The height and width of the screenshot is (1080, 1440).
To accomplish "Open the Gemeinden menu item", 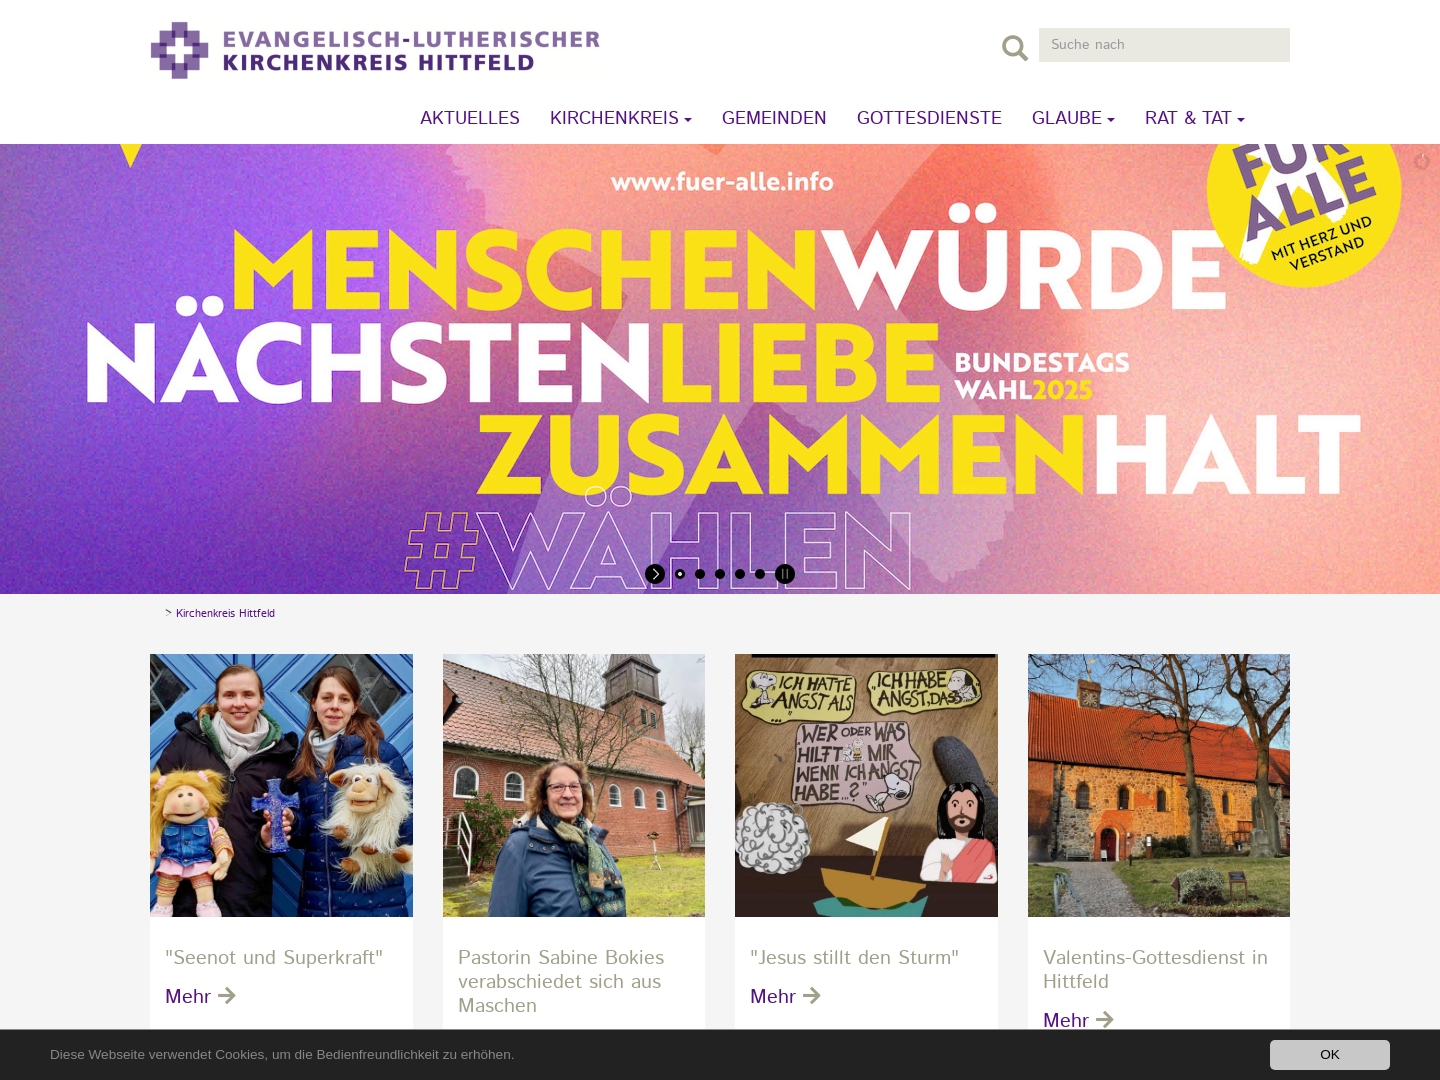I will [774, 118].
